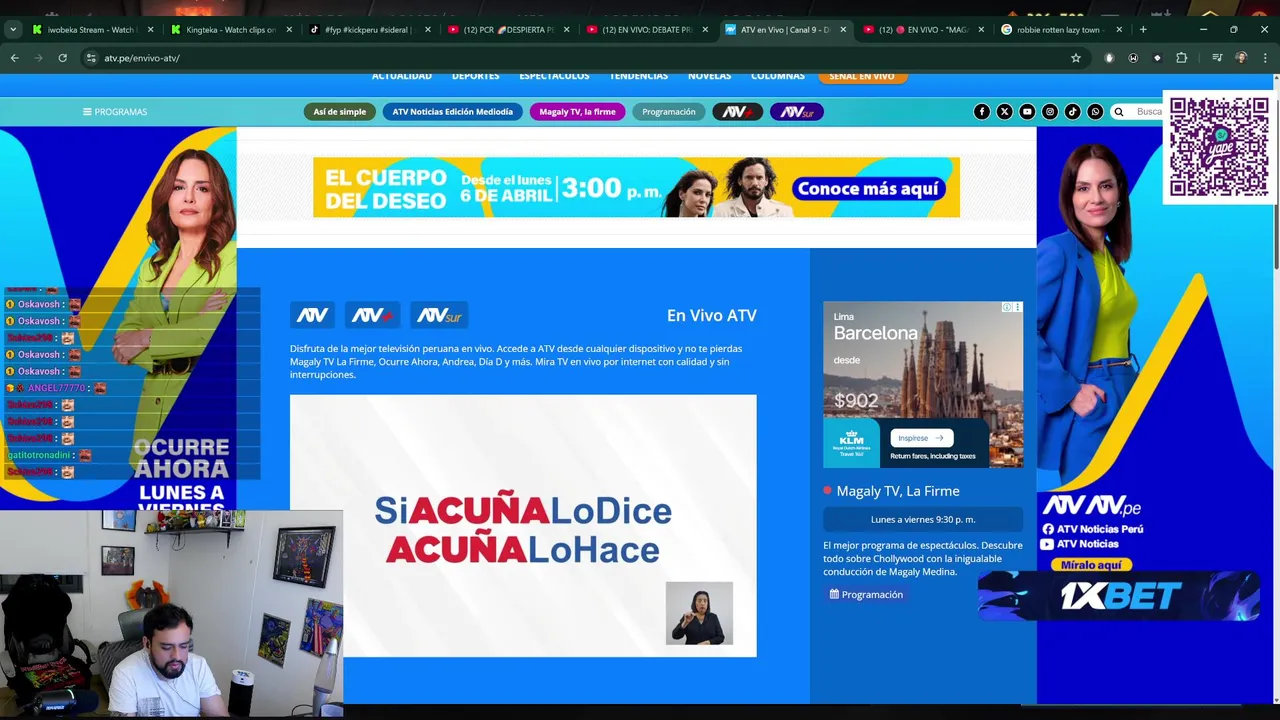
Task: Go back using the browser back arrow
Action: [x=14, y=58]
